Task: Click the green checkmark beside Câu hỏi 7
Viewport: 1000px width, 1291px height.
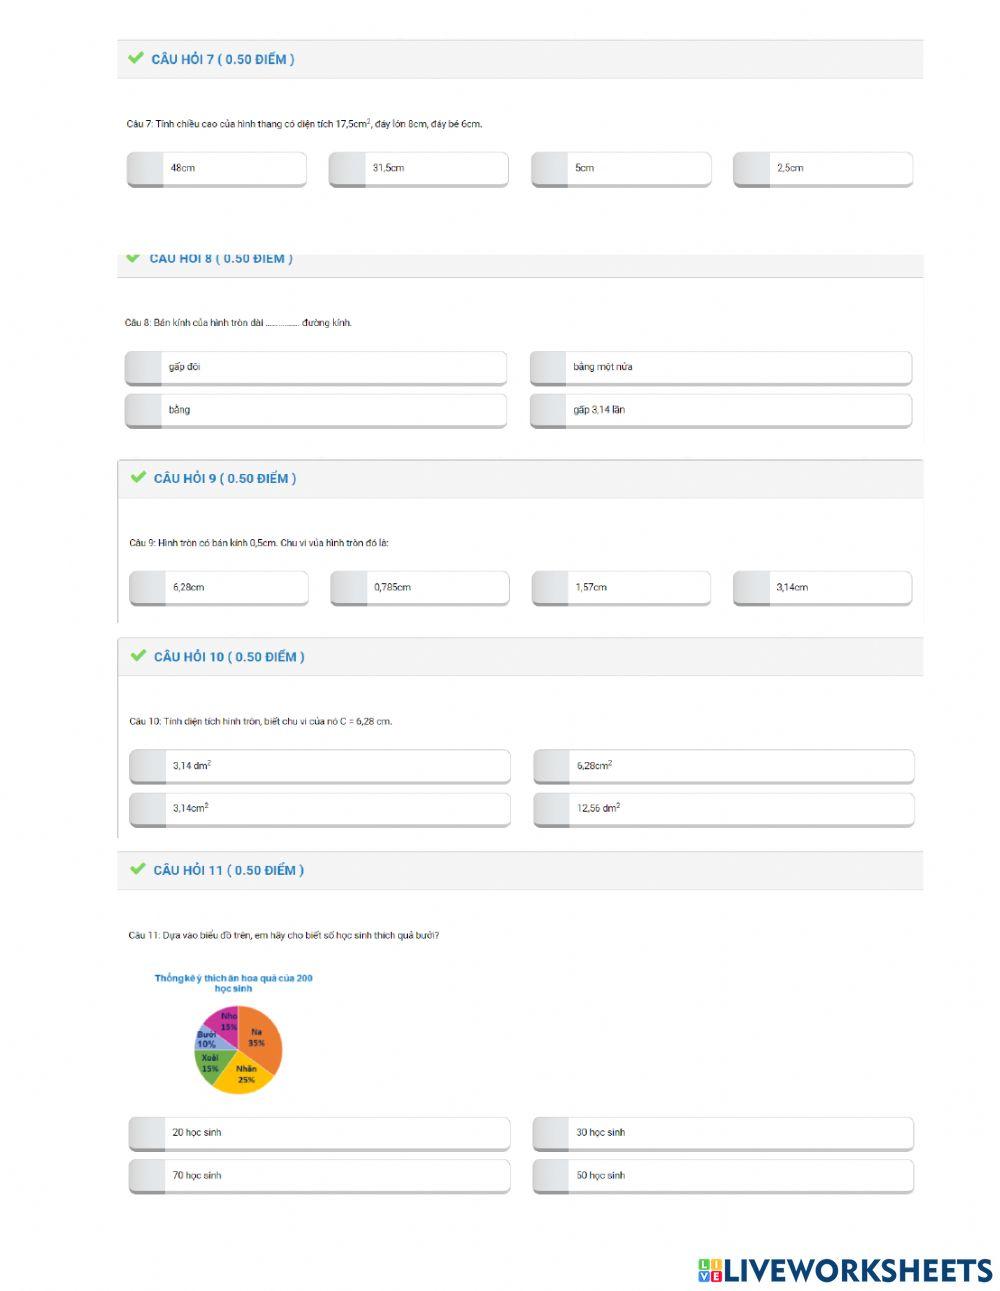Action: tap(136, 58)
